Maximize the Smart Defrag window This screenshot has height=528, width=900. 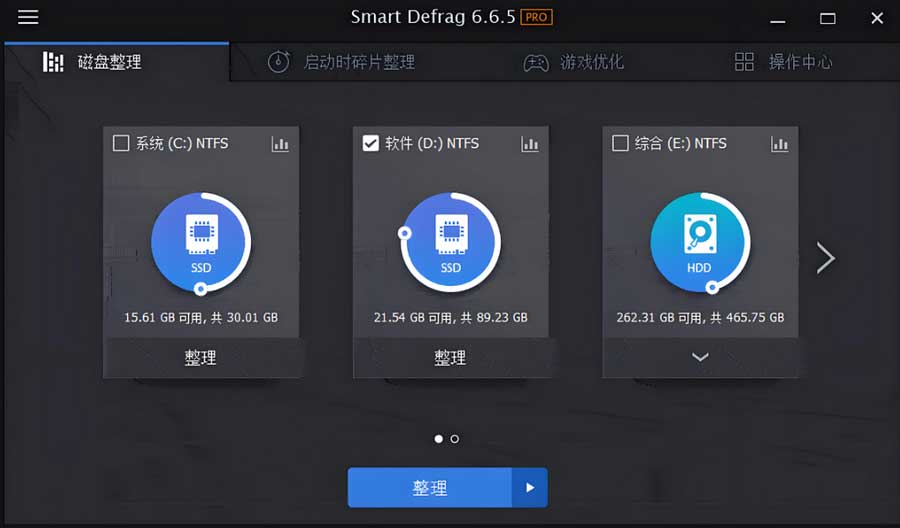coord(827,18)
